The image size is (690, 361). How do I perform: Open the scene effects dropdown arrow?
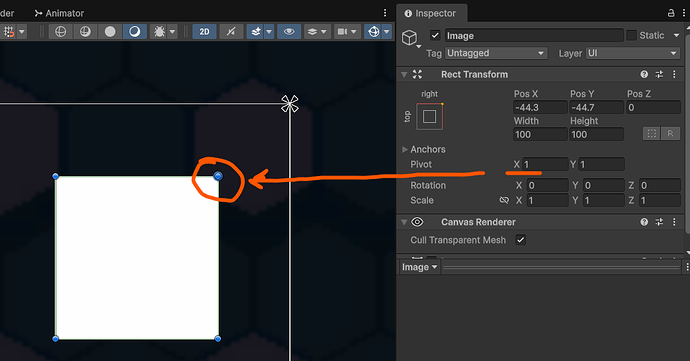tap(269, 32)
